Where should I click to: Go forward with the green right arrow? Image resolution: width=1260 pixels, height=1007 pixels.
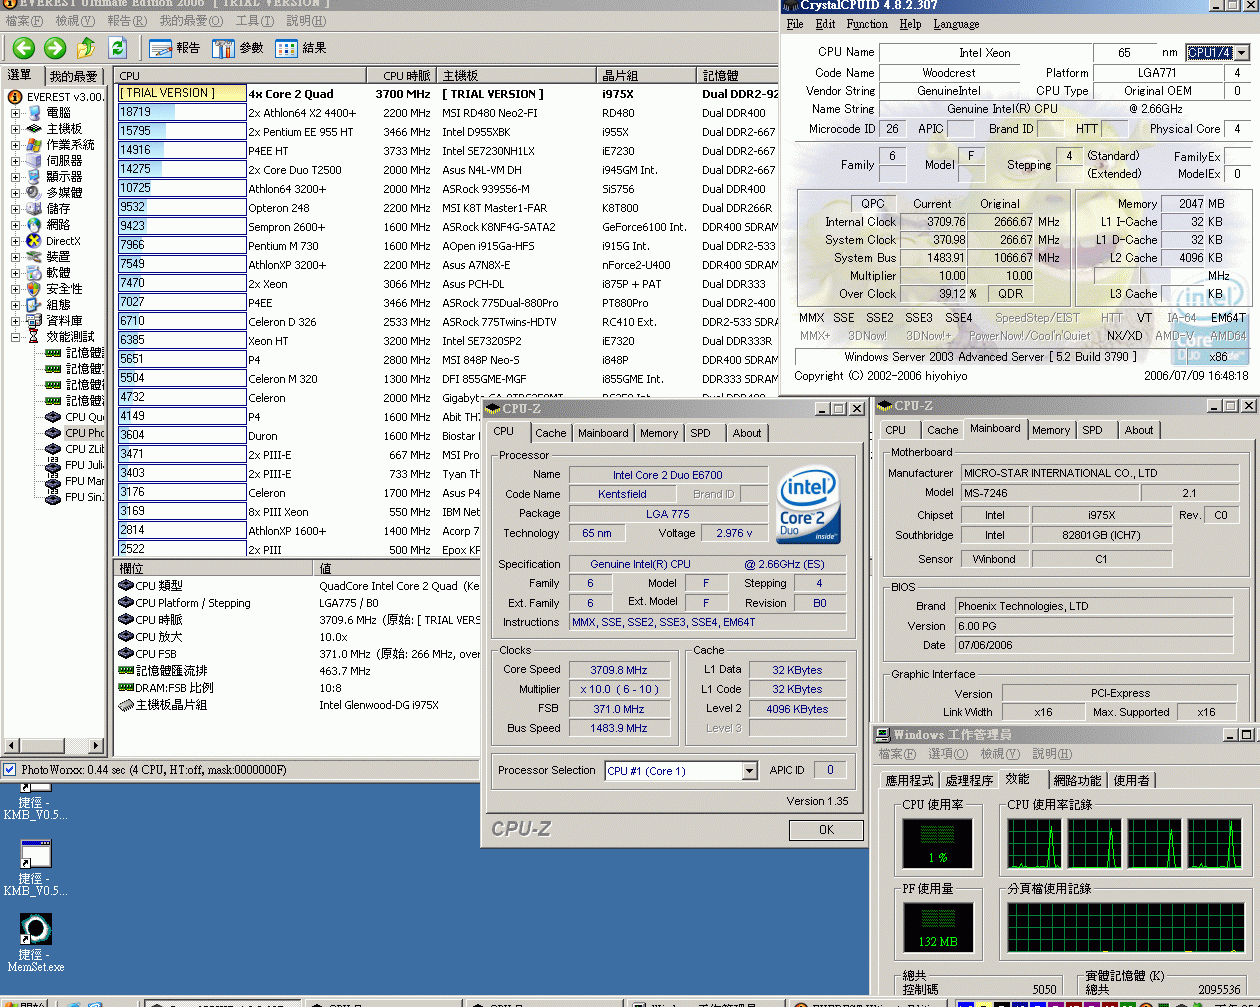coord(55,48)
